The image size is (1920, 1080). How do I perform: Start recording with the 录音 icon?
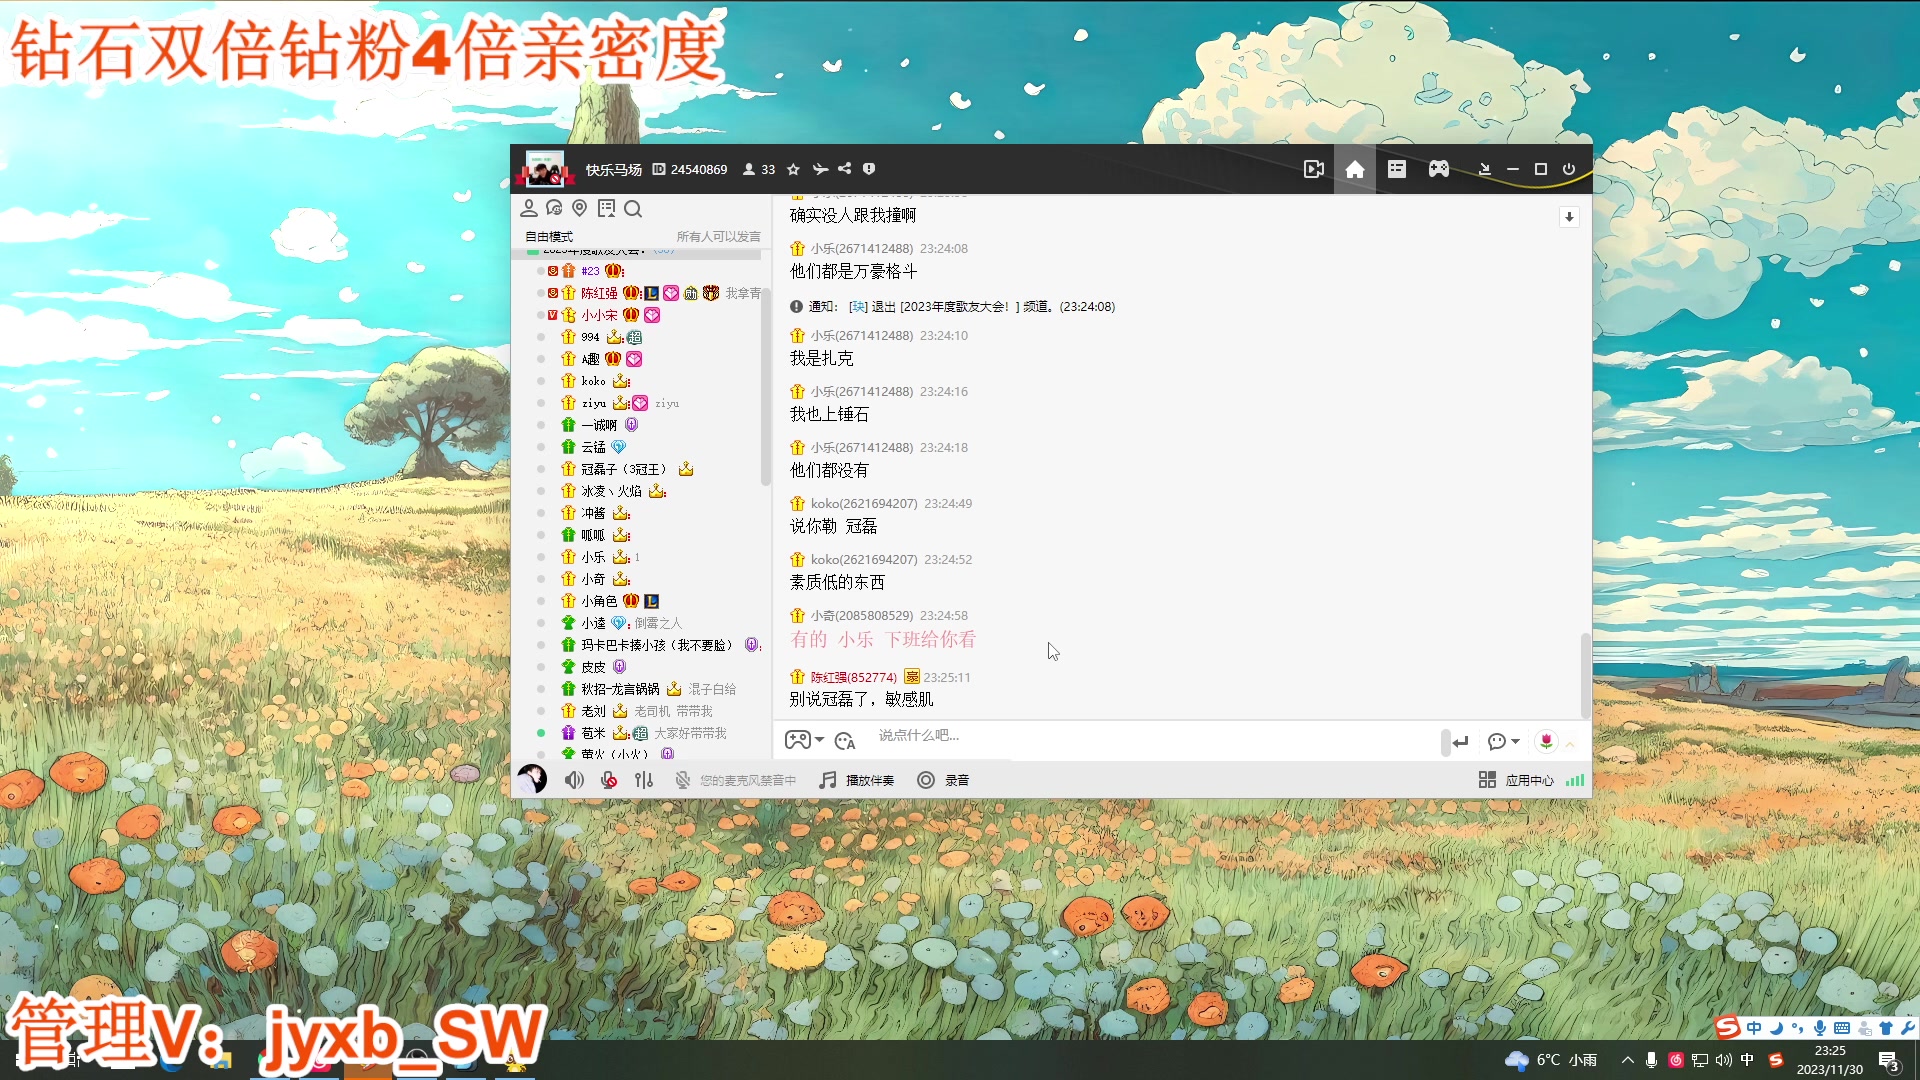click(x=926, y=780)
